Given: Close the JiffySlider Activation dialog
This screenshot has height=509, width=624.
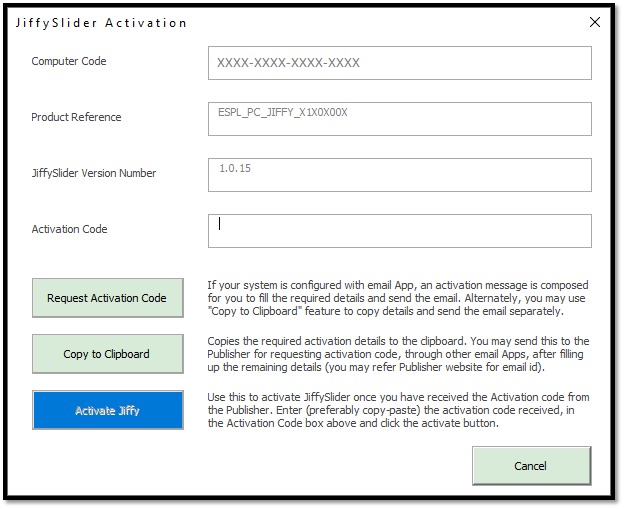Looking at the screenshot, I should click(595, 22).
